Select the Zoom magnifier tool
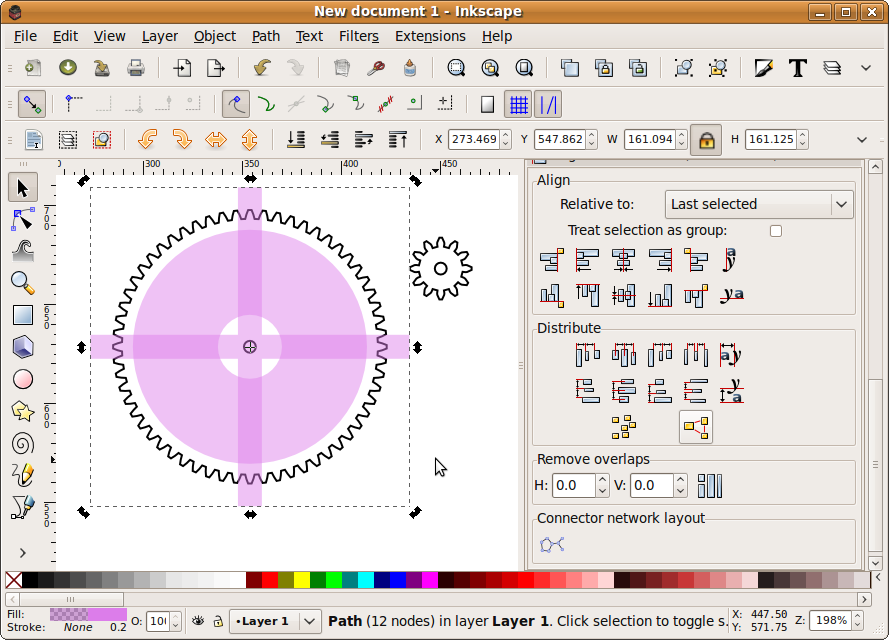This screenshot has height=640, width=889. [x=23, y=283]
